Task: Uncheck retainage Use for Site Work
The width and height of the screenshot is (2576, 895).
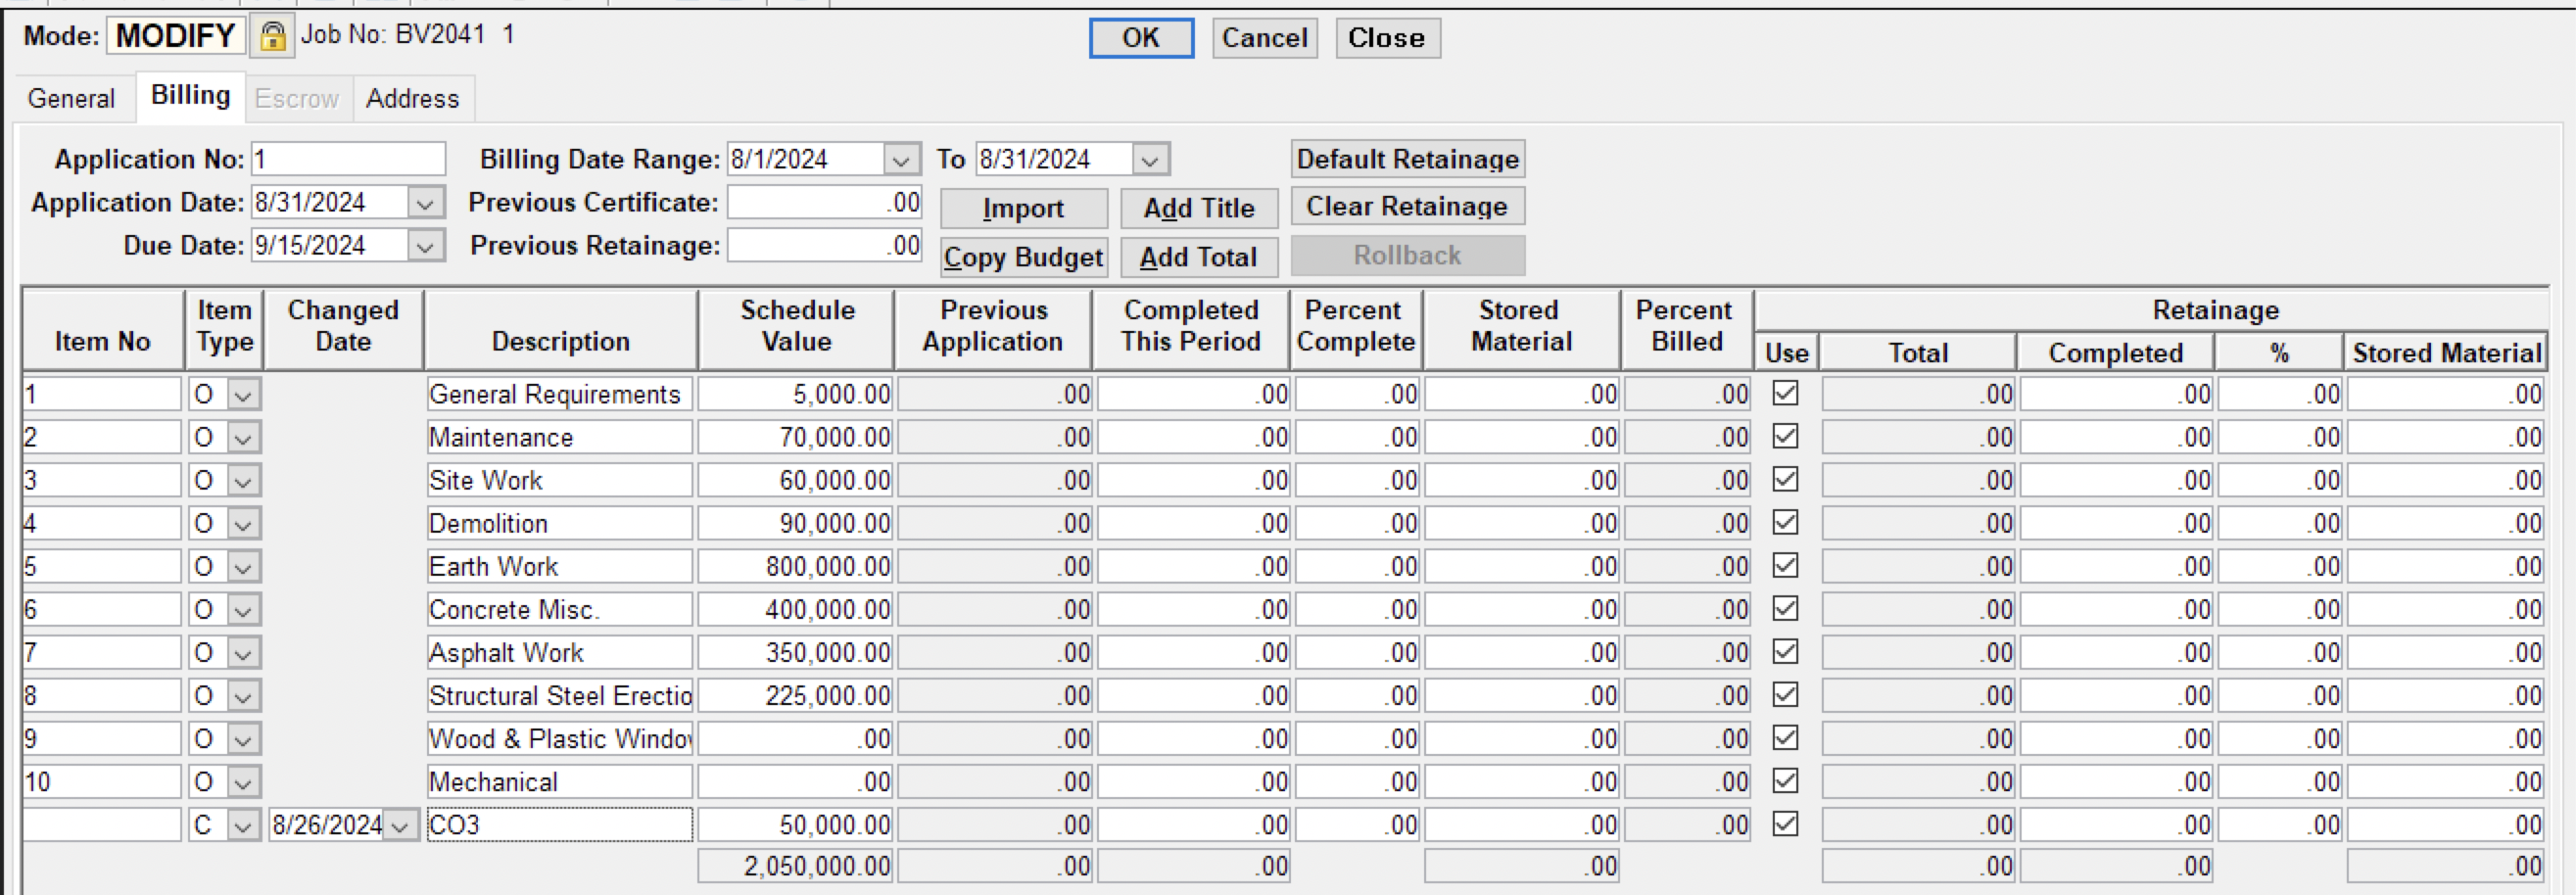Action: coord(1785,479)
